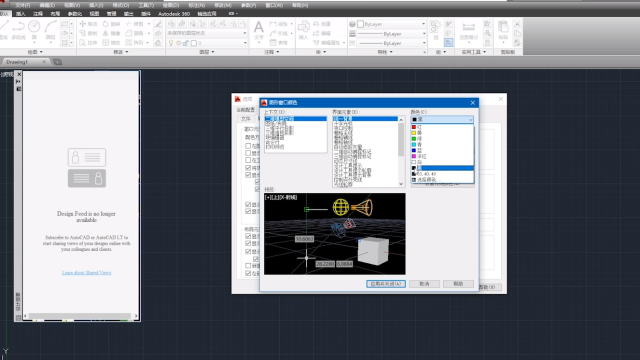The height and width of the screenshot is (360, 640).
Task: Click the Insert block icon in the ribbon
Action: click(x=303, y=30)
